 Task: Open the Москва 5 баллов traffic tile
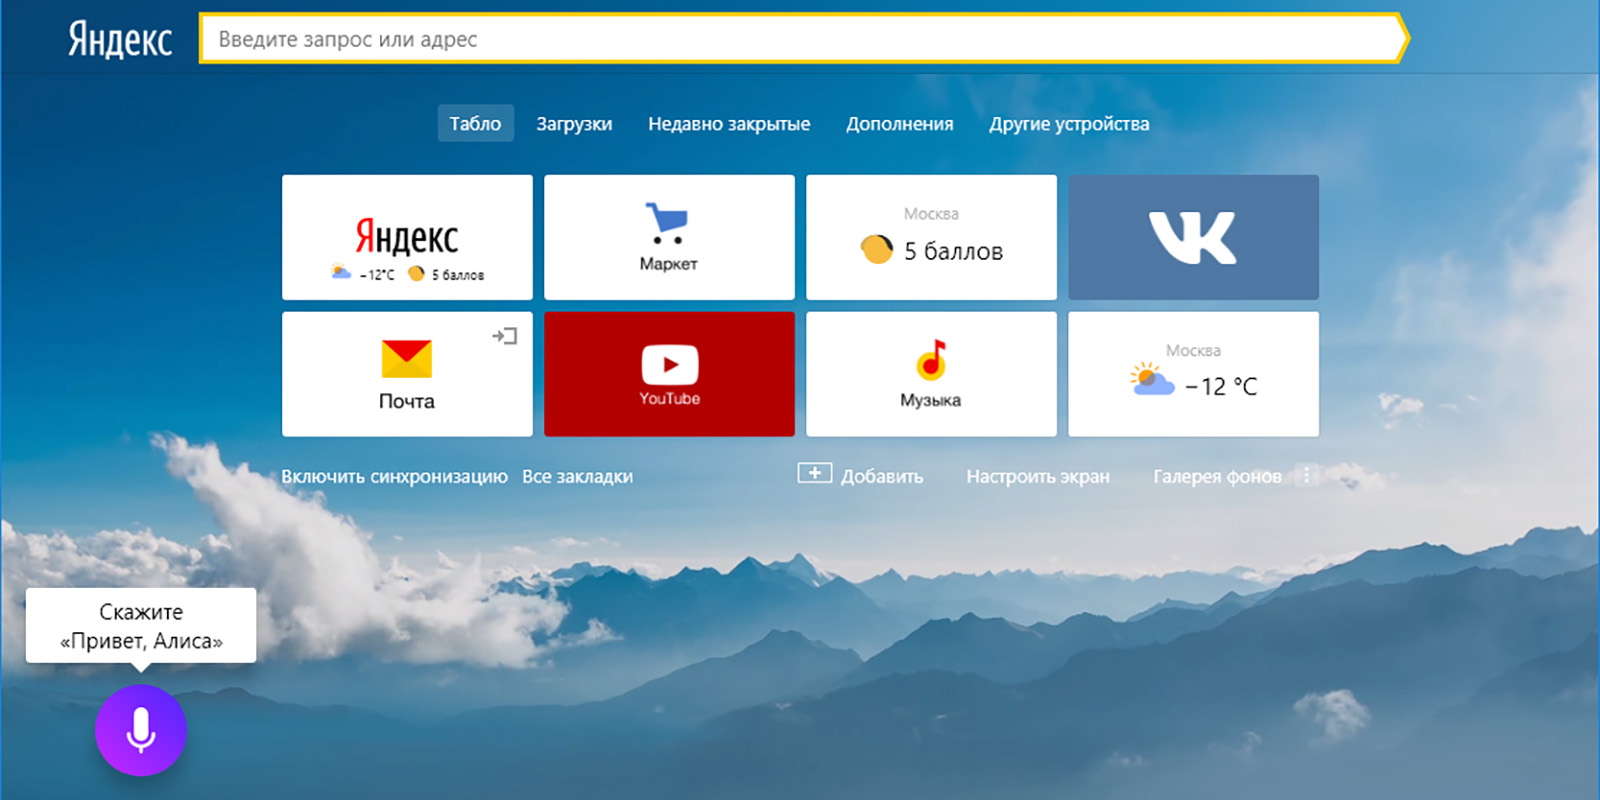click(931, 237)
